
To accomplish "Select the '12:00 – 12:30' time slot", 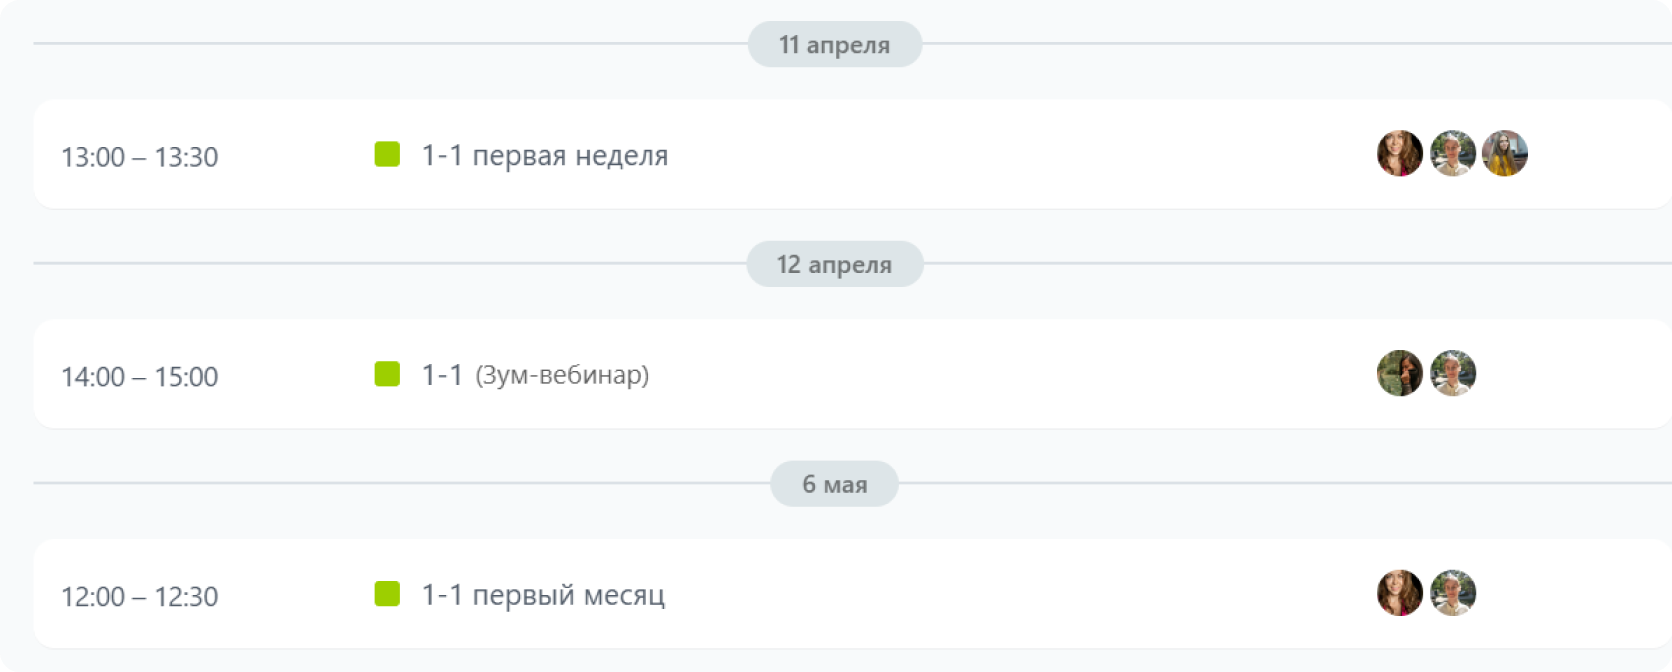I will 140,594.
